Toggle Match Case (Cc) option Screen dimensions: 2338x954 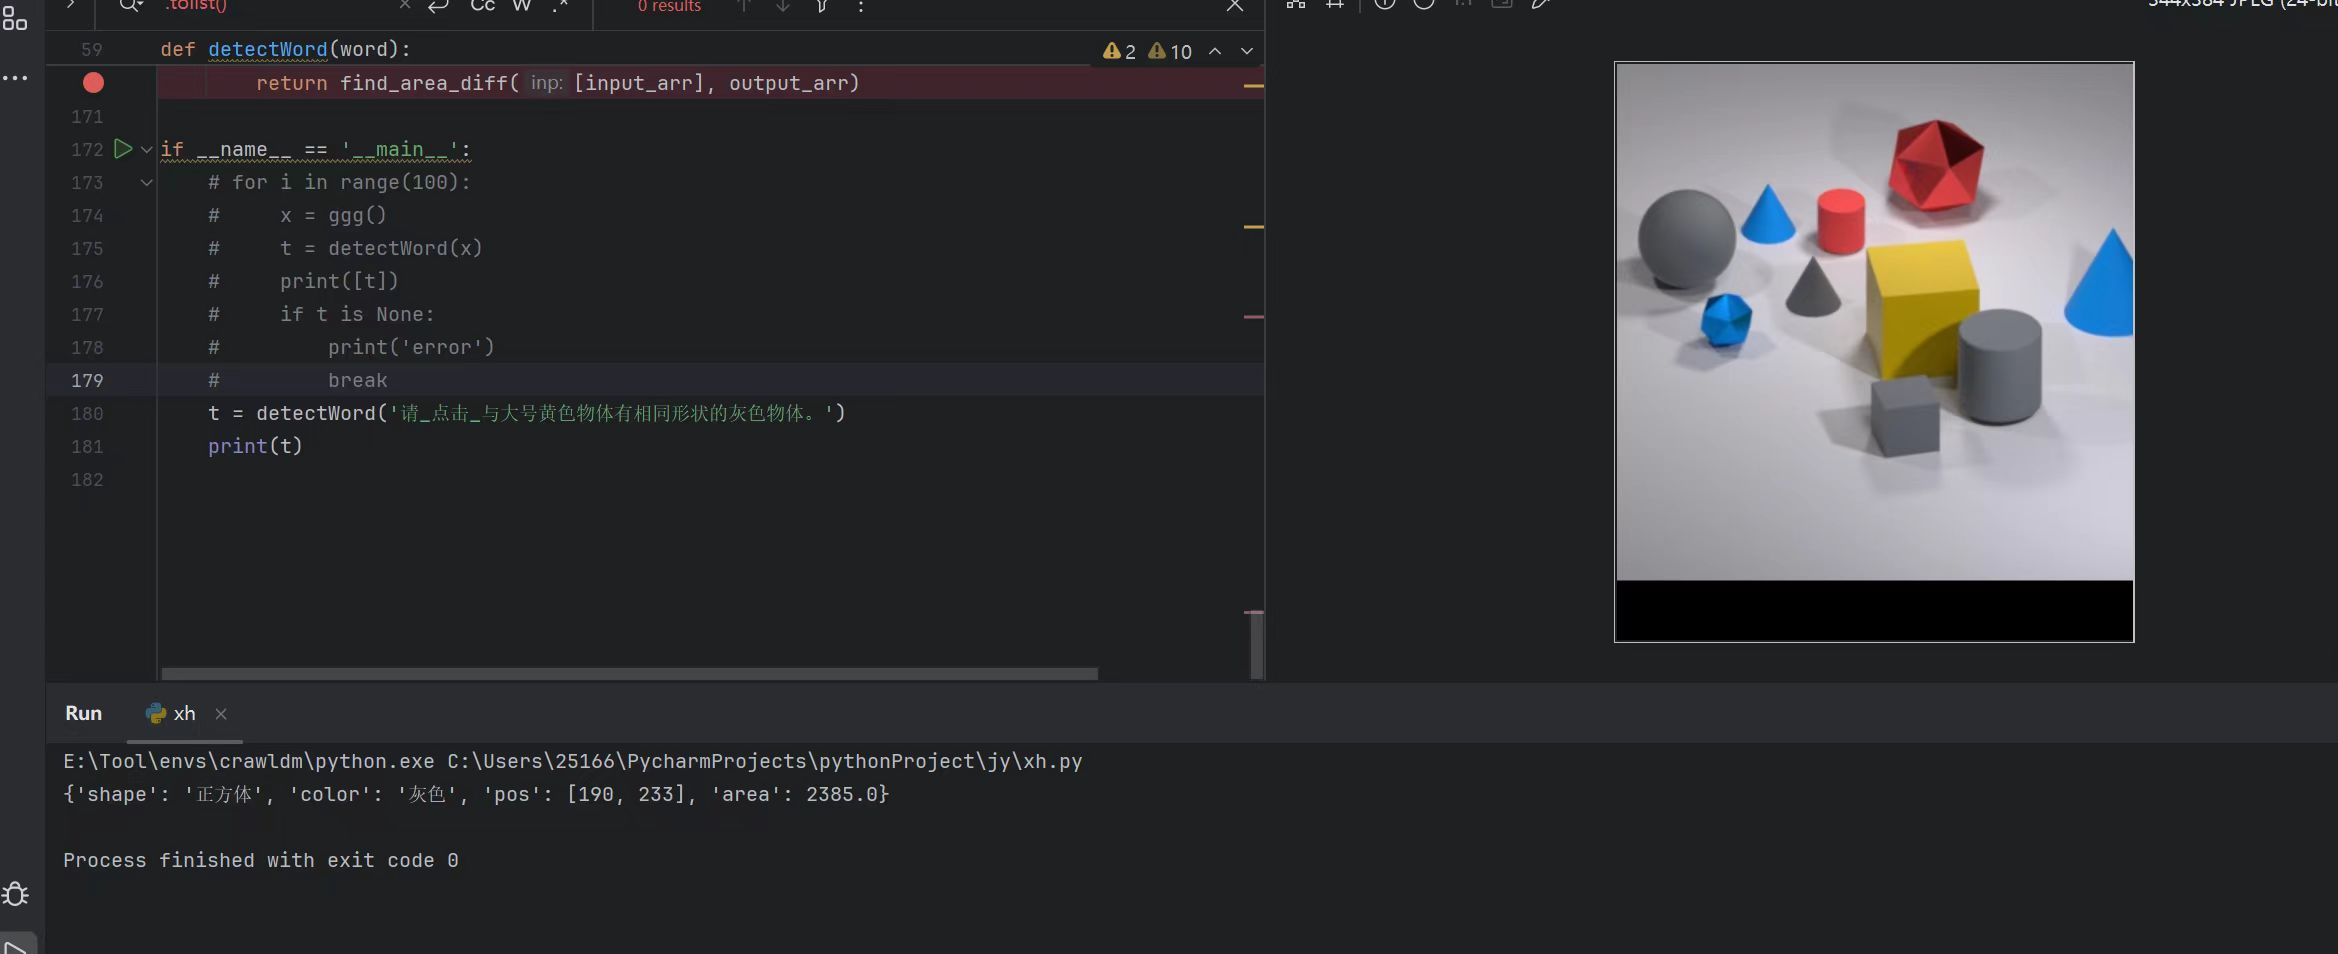(x=483, y=6)
